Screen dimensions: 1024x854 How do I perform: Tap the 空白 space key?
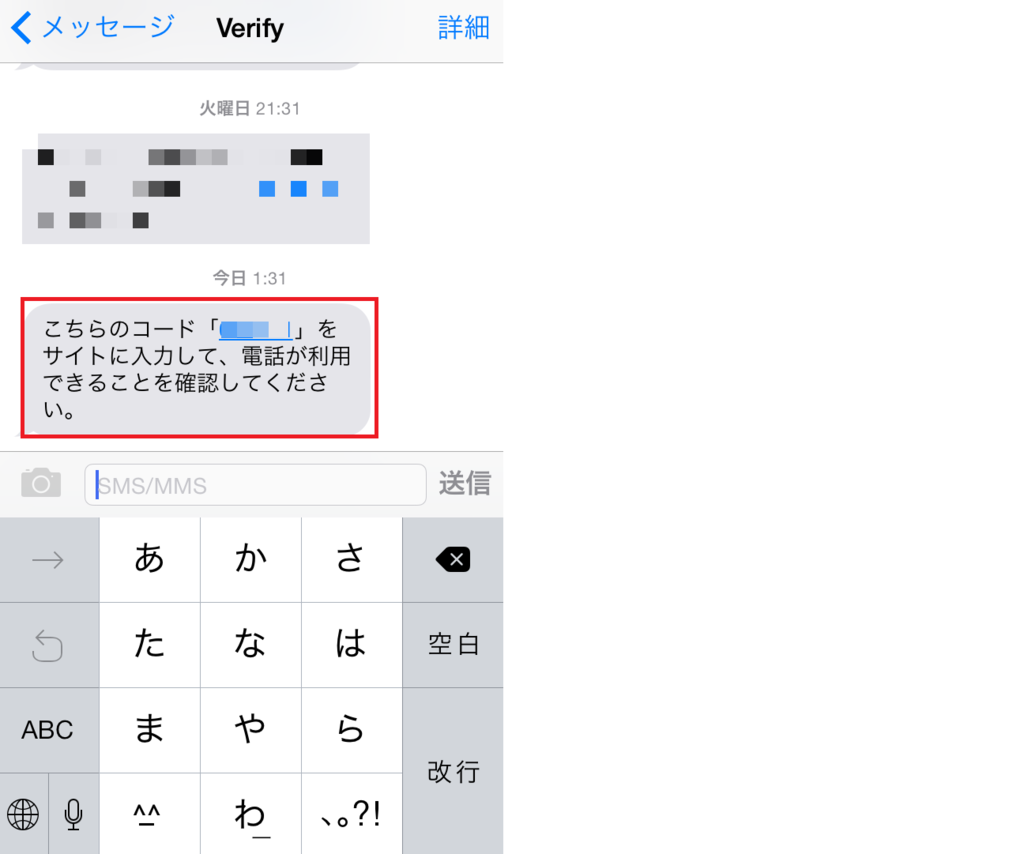pos(453,644)
